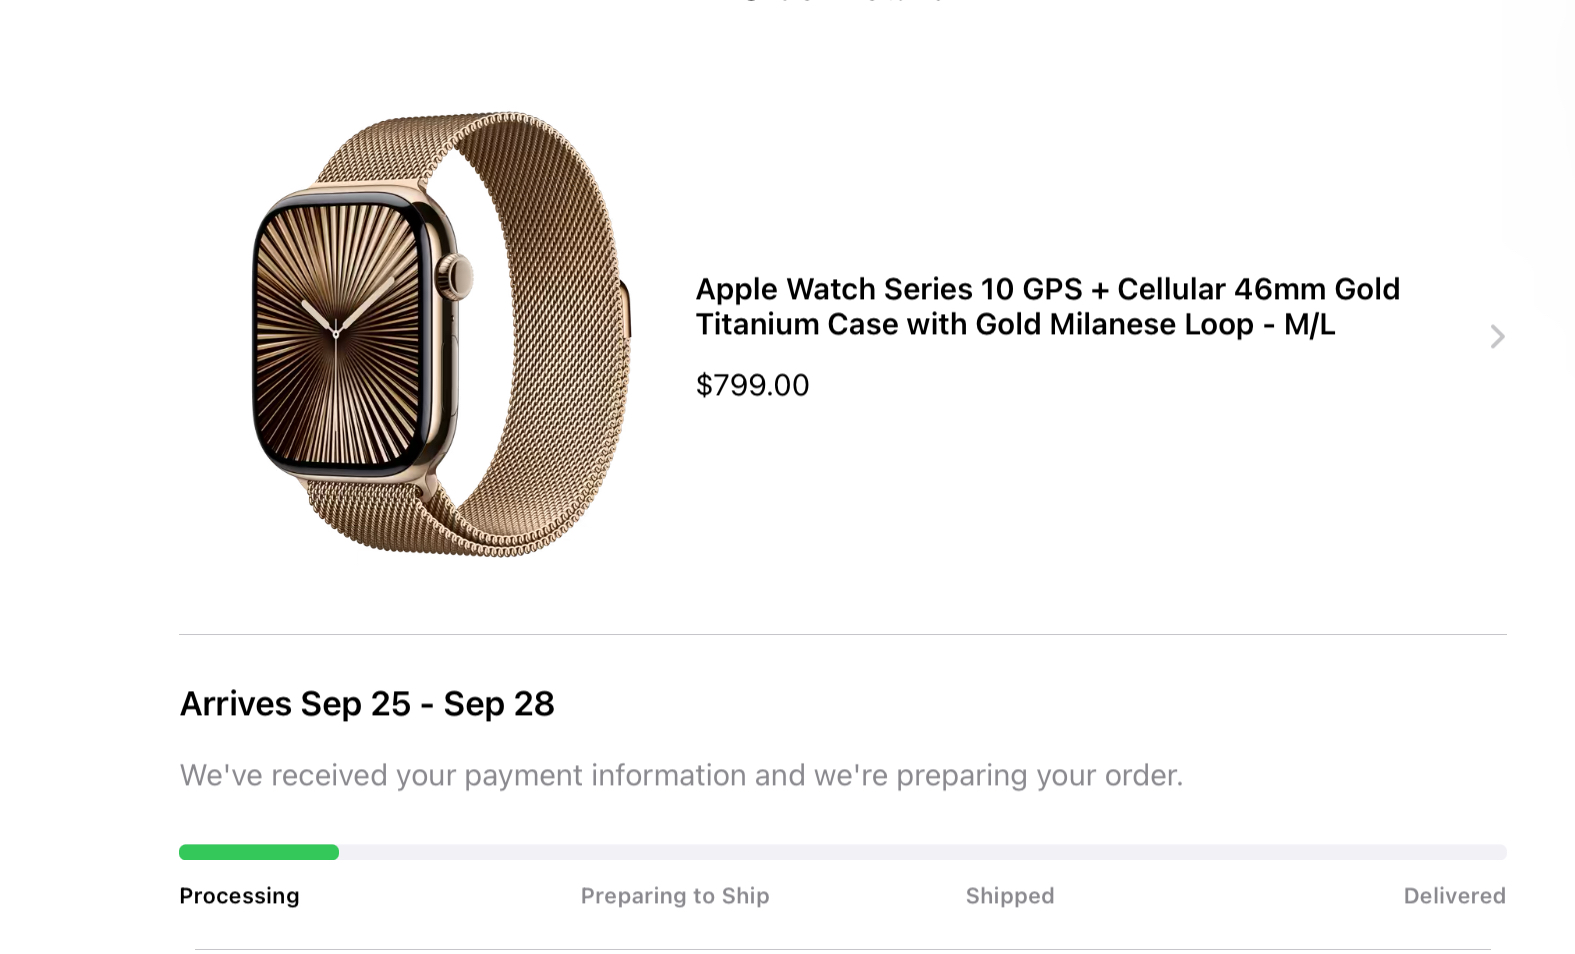1575x954 pixels.
Task: Click the green filled progress bar segment
Action: click(x=258, y=852)
